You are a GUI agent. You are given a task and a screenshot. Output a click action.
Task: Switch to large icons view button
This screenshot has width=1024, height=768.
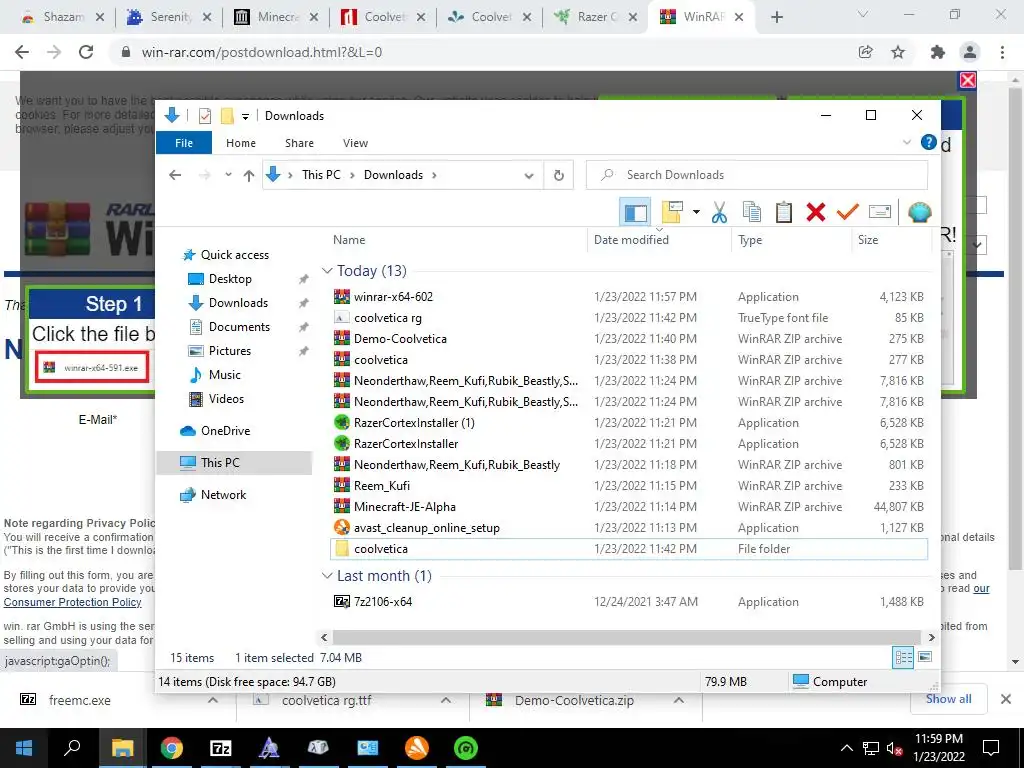[x=925, y=657]
